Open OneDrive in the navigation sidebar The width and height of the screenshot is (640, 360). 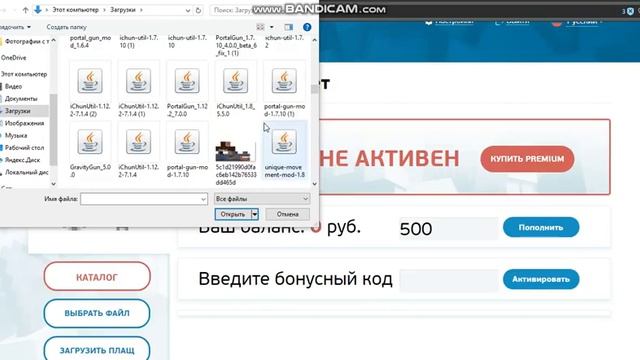pos(13,58)
